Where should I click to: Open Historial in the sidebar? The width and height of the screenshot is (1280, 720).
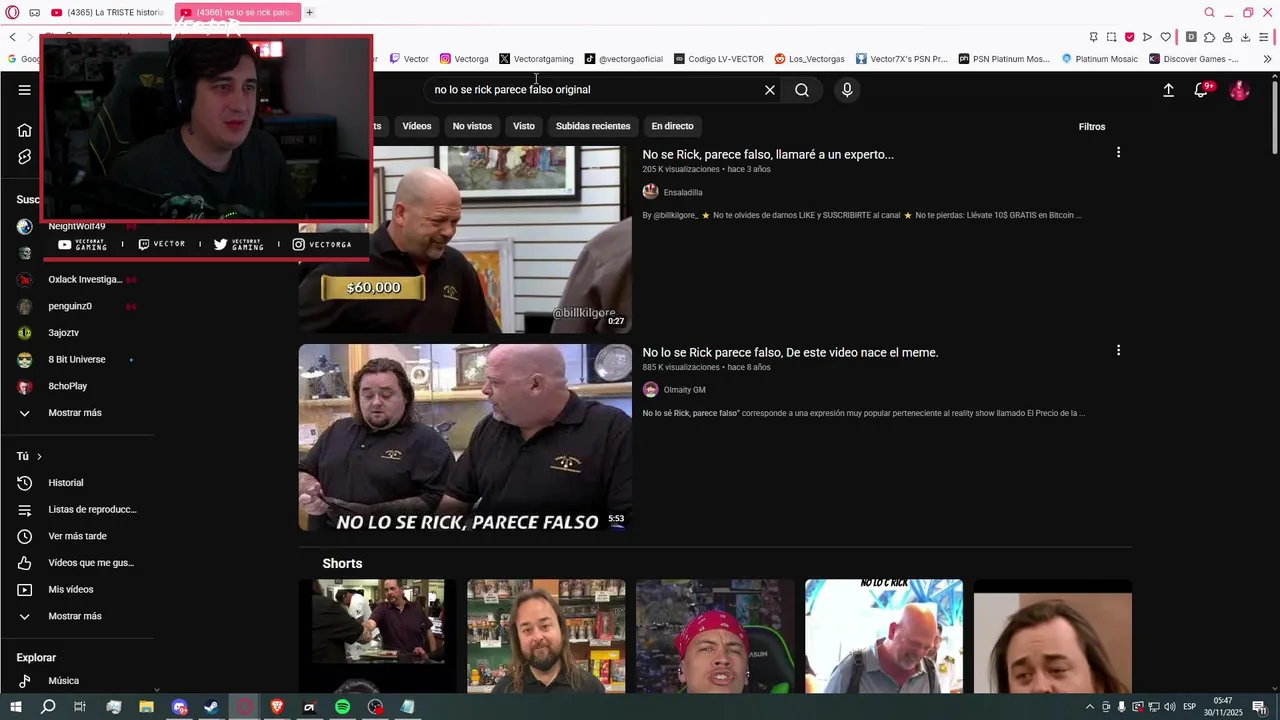coord(66,483)
